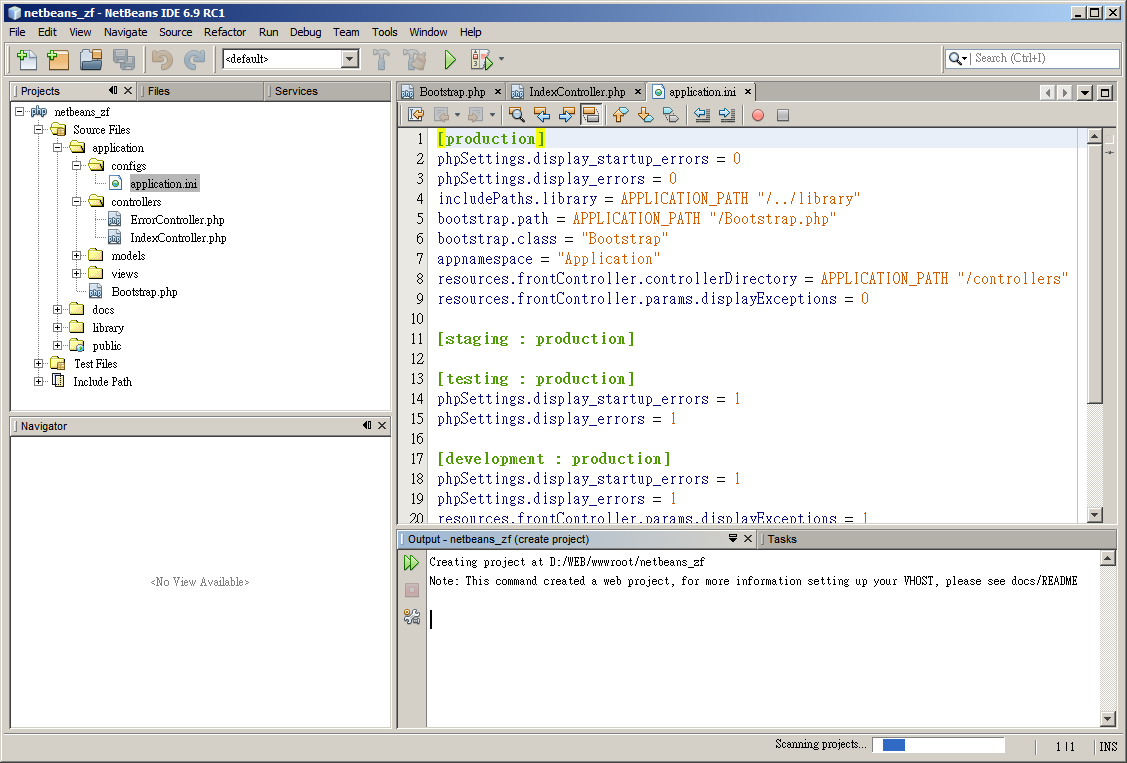
Task: Select Bootstrap.php in the project tree
Action: click(144, 292)
